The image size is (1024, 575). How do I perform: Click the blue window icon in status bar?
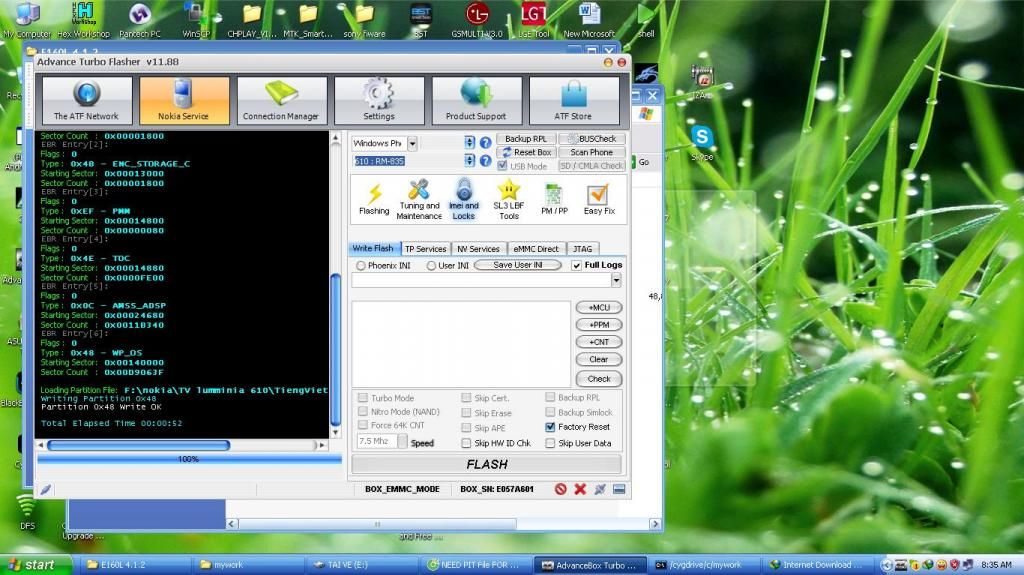pos(619,489)
